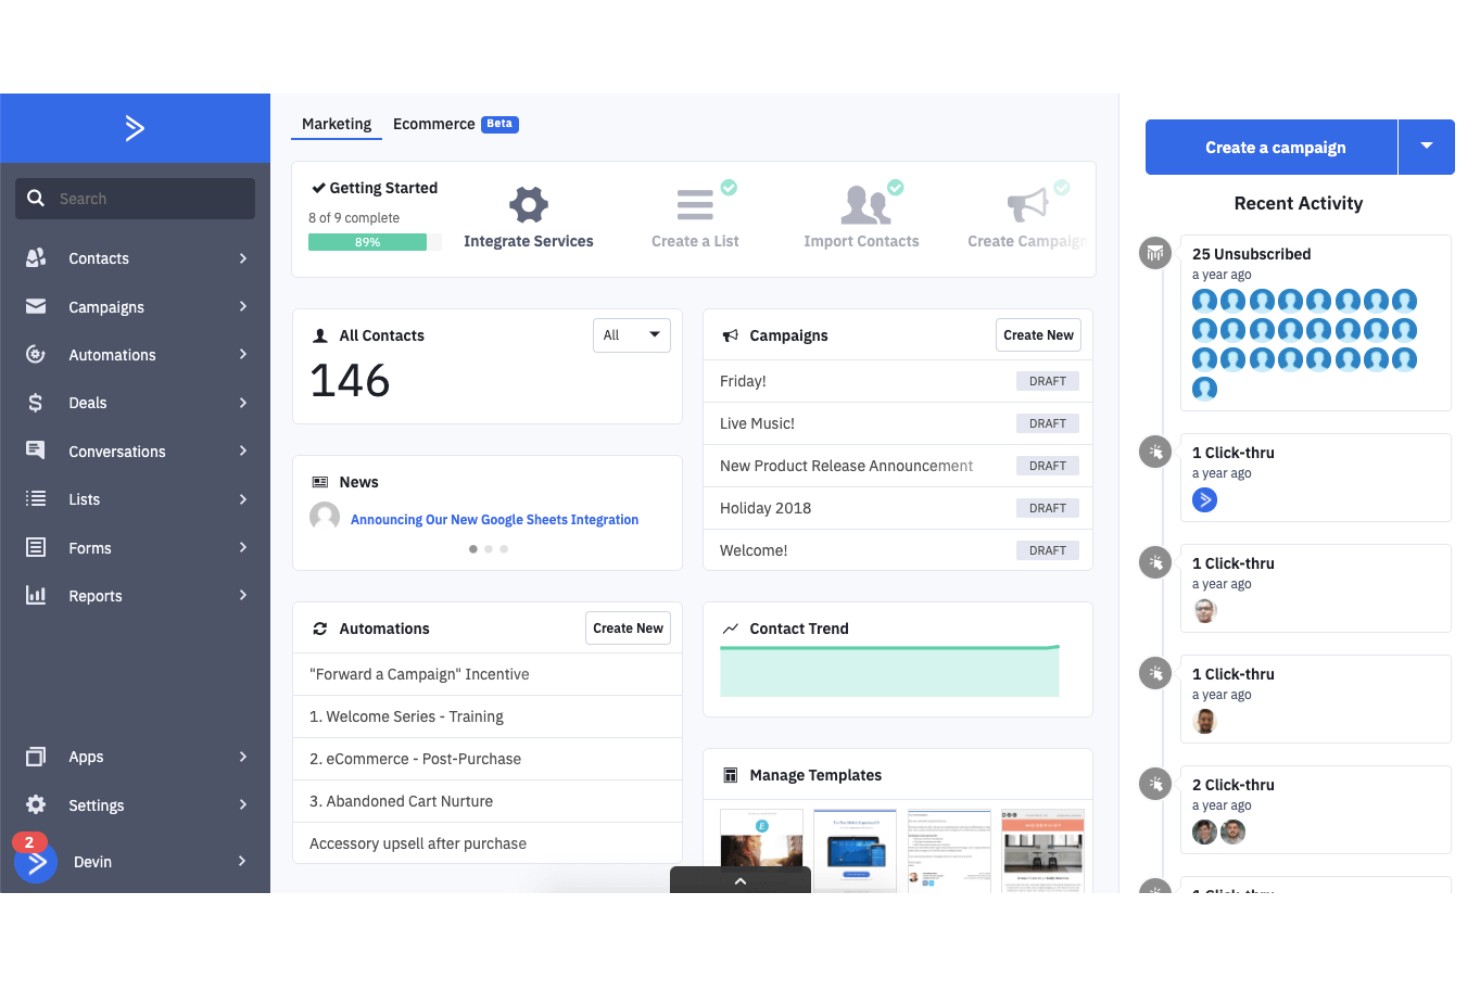Select the second dot in News carousel
The image size is (1480, 987).
[x=488, y=549]
